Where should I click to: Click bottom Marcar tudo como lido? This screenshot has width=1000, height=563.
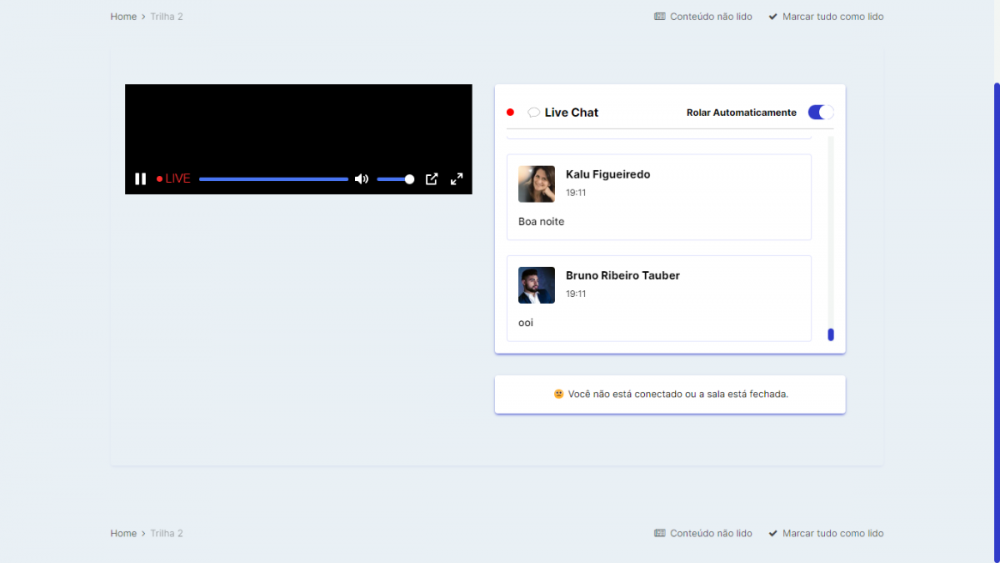[x=826, y=534]
